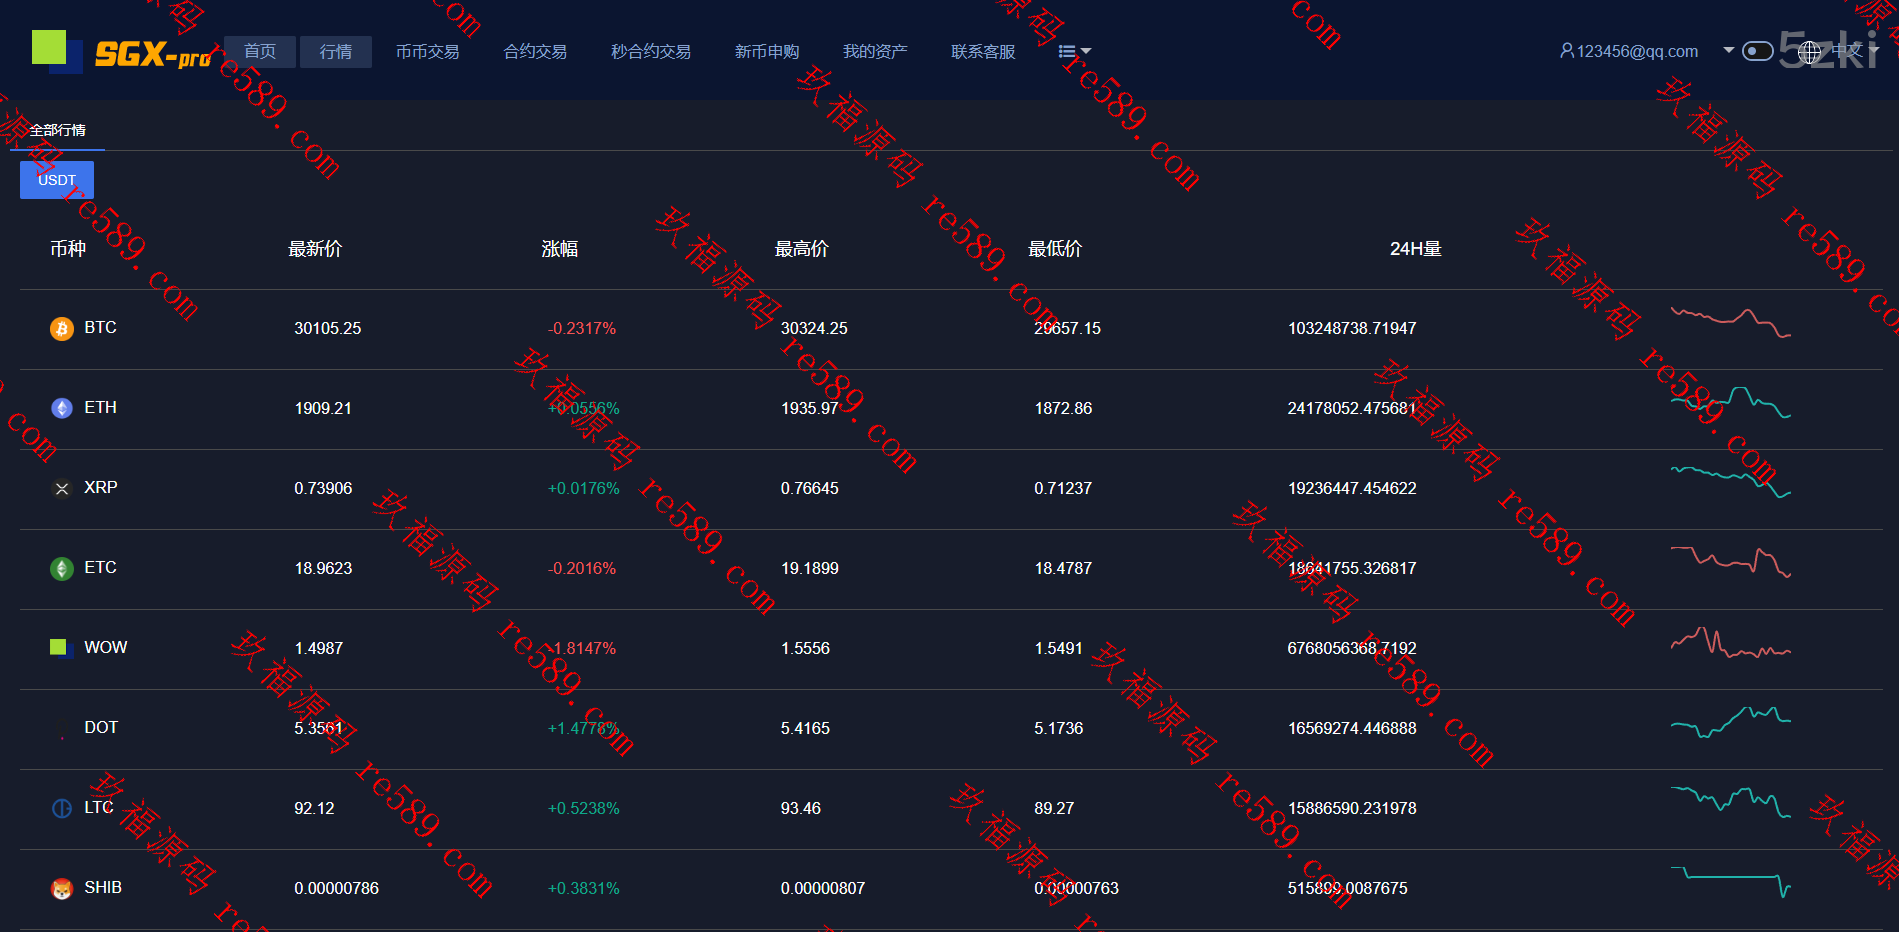Open the XRP price trend sparkline
This screenshot has height=932, width=1899.
(1731, 482)
